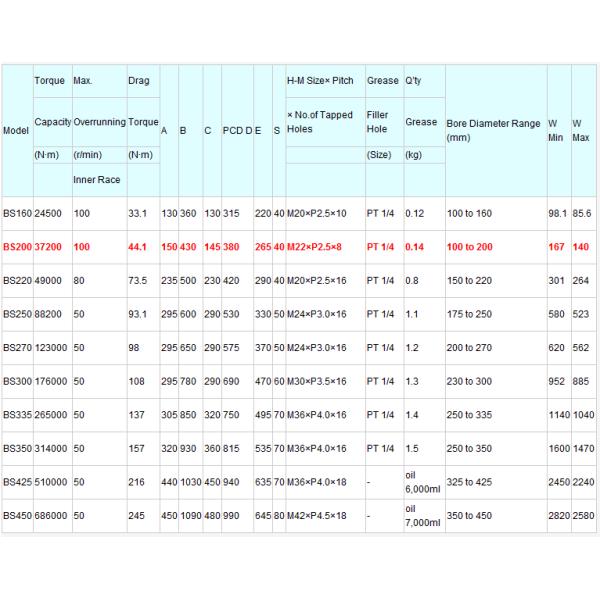The image size is (600, 600).
Task: Click tapped holes cell M36×P4.0×18
Action: pyautogui.click(x=326, y=482)
